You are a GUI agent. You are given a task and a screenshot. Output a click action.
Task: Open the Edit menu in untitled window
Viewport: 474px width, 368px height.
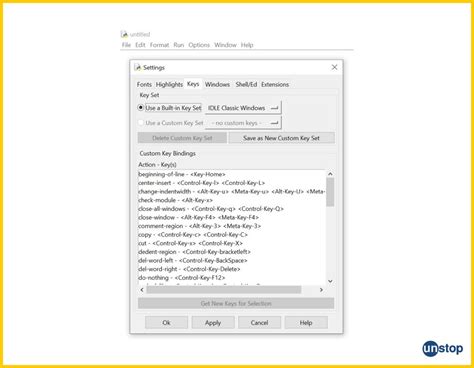pyautogui.click(x=140, y=45)
